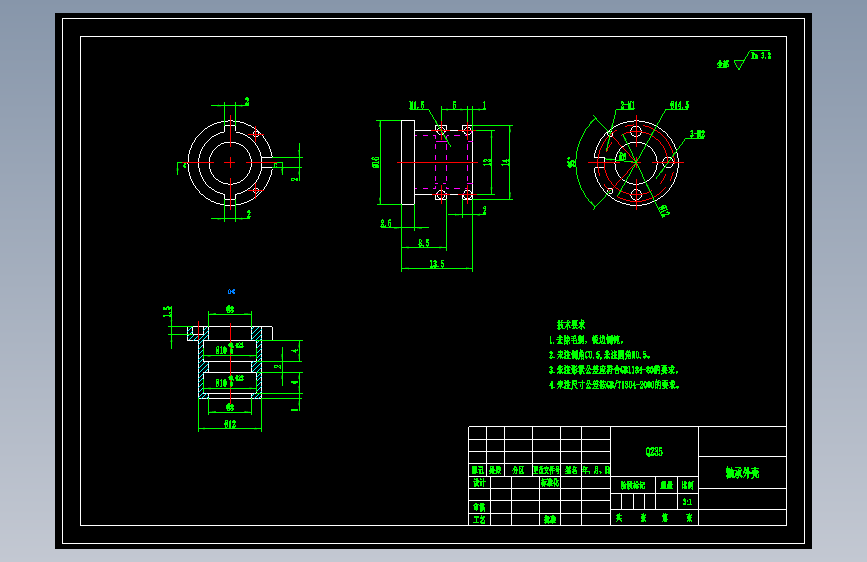The image size is (867, 562).
Task: Click the 45° angular dimension
Action: pyautogui.click(x=571, y=162)
